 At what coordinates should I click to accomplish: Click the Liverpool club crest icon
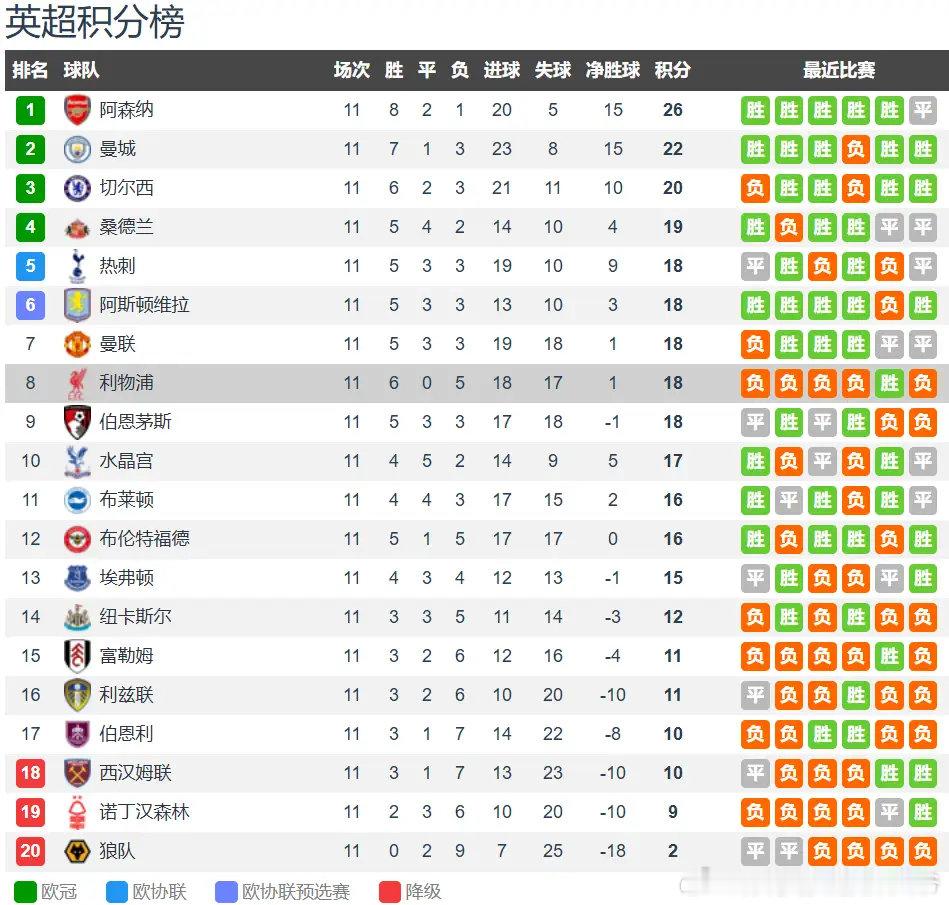[x=77, y=383]
